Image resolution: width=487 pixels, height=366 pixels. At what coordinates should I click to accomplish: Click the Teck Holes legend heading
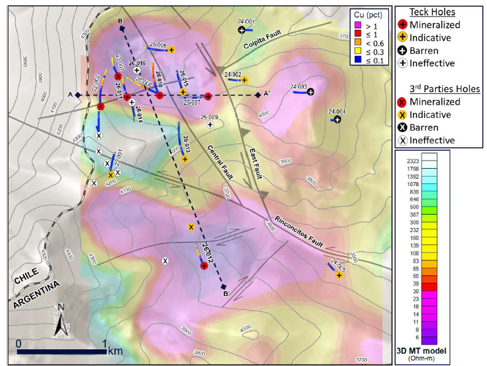point(432,12)
